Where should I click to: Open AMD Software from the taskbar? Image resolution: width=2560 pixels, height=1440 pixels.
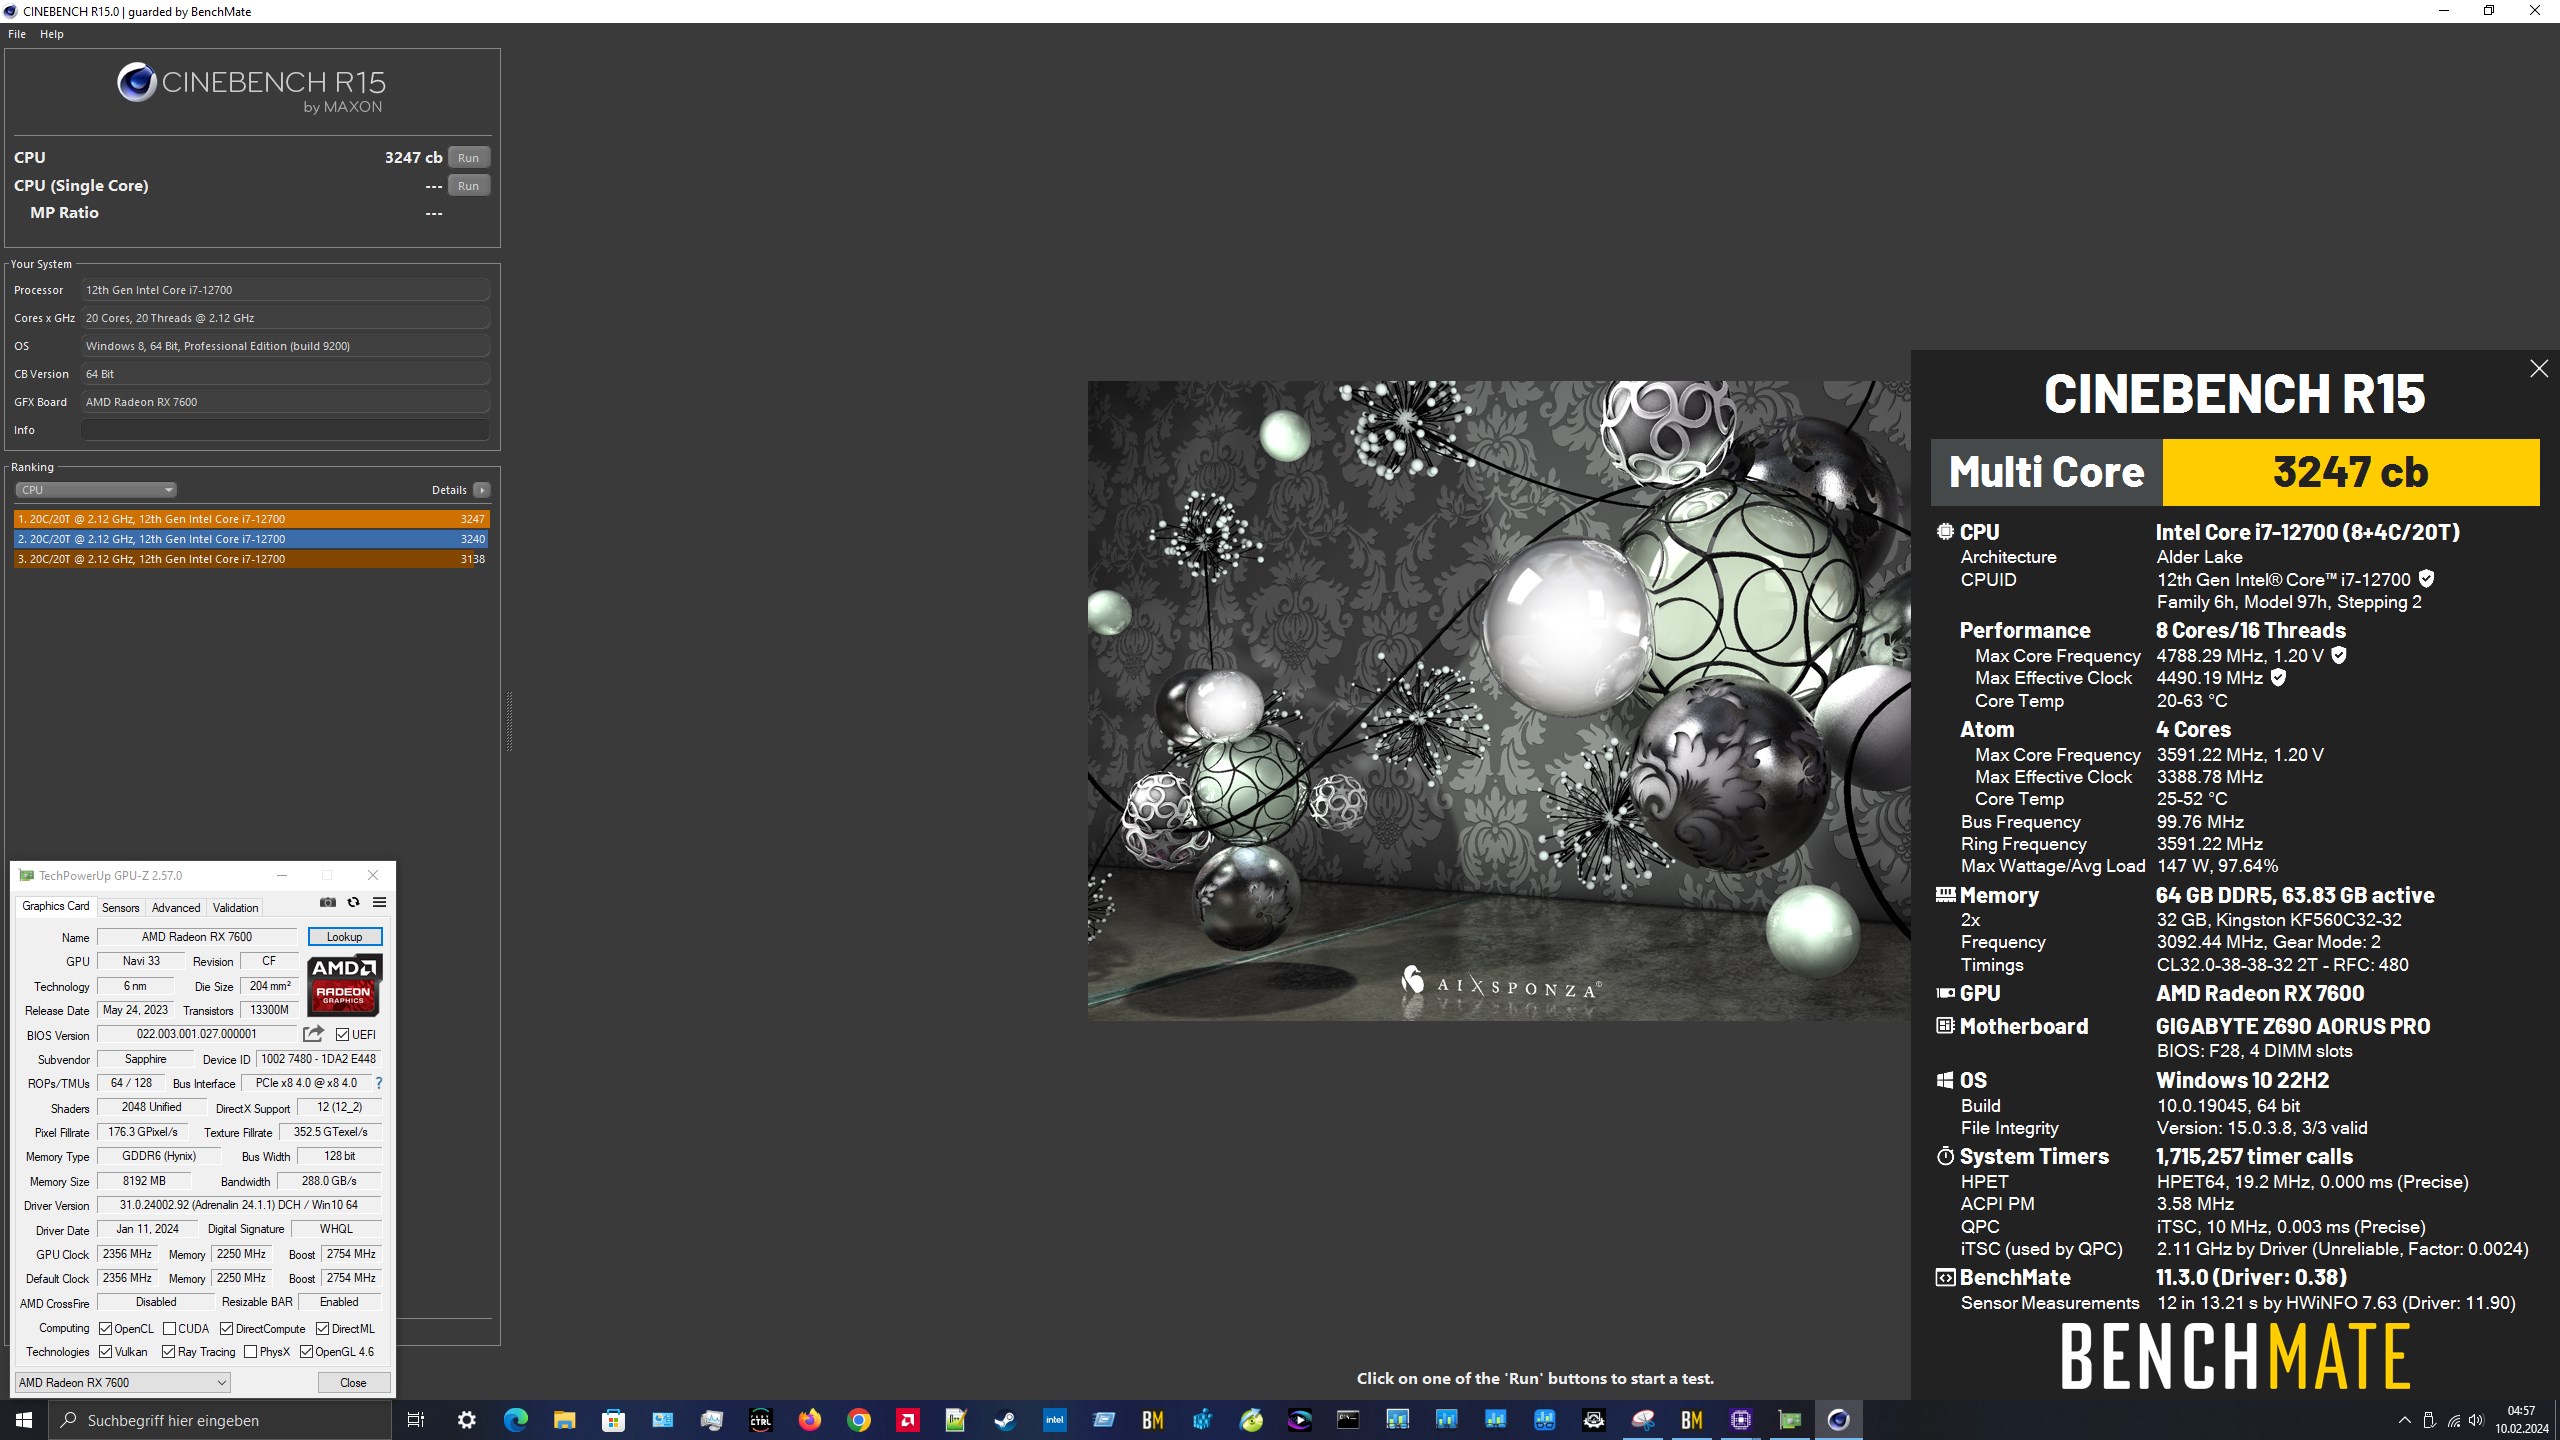point(907,1420)
